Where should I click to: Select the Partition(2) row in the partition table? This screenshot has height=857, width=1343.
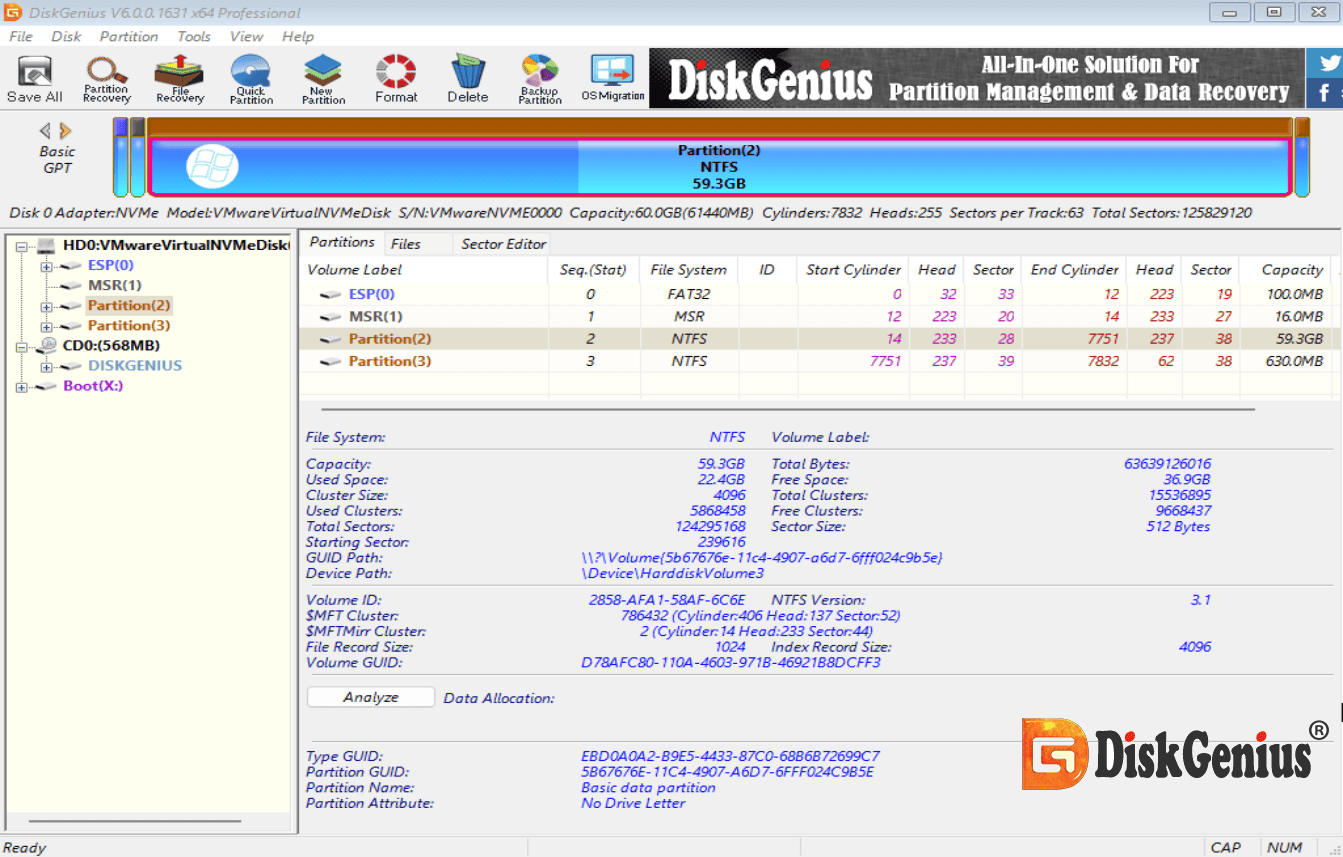817,339
